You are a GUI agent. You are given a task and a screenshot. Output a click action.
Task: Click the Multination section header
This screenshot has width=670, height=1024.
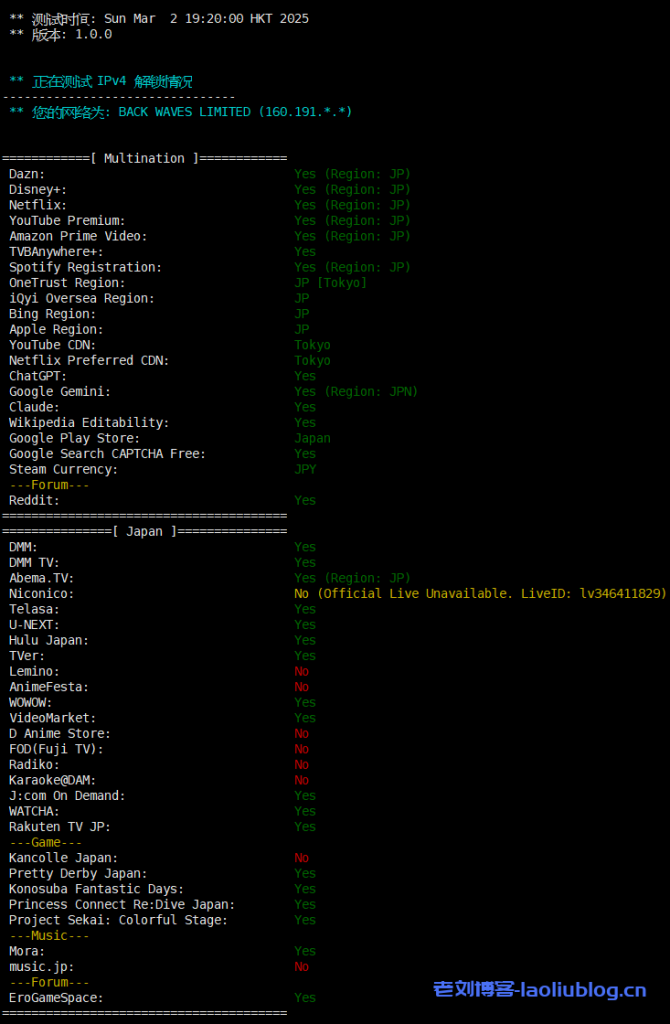click(x=144, y=158)
